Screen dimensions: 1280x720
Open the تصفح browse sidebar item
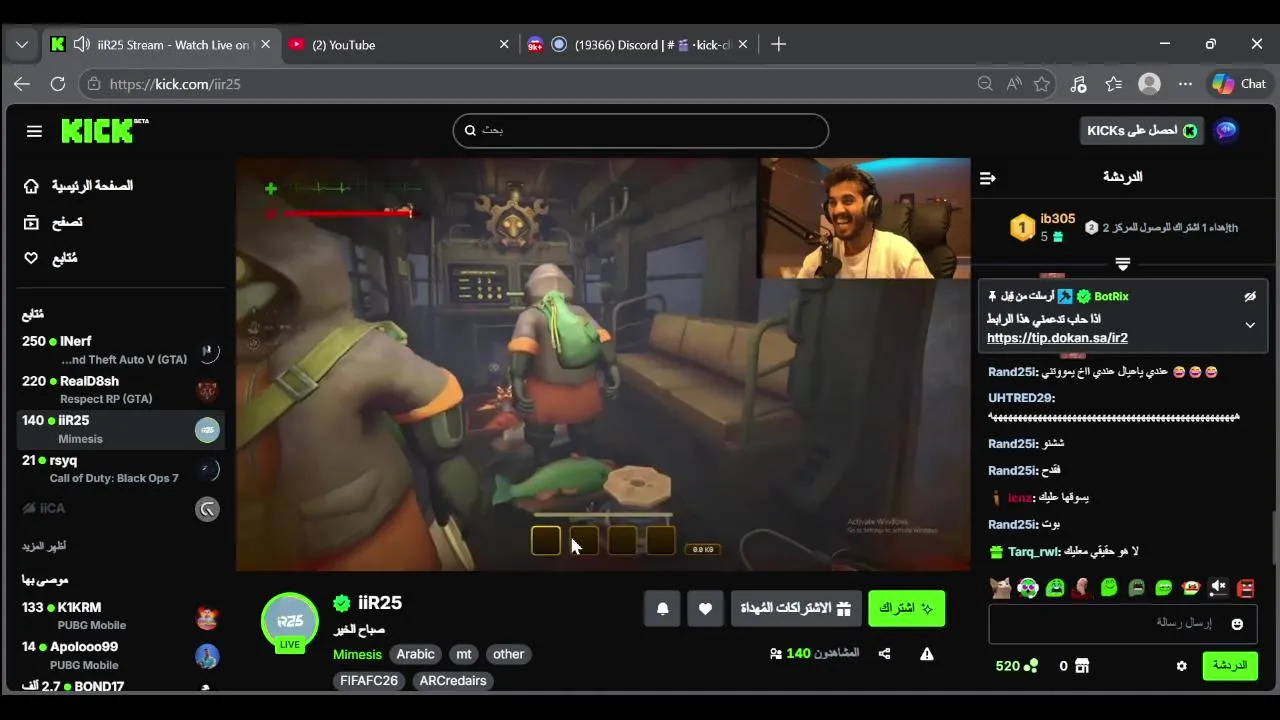pos(53,222)
